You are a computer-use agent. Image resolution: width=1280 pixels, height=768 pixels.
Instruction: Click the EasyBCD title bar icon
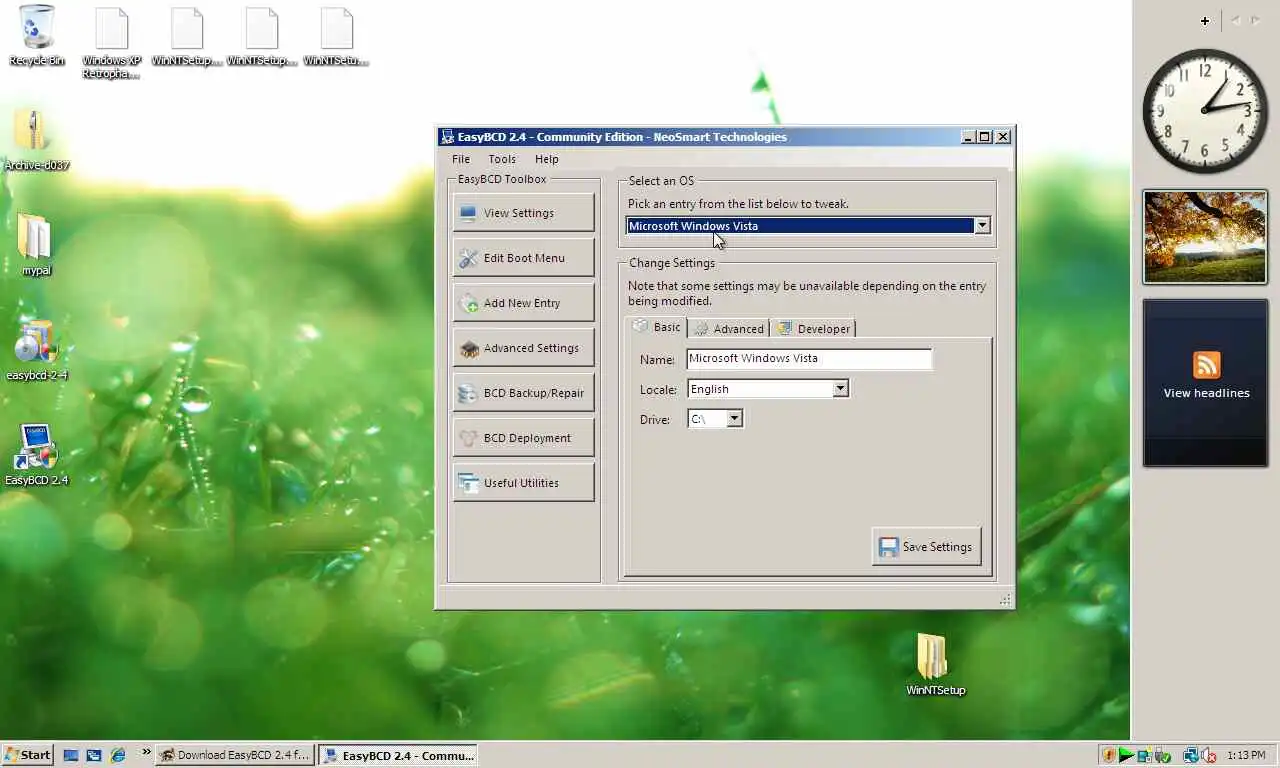click(x=447, y=137)
